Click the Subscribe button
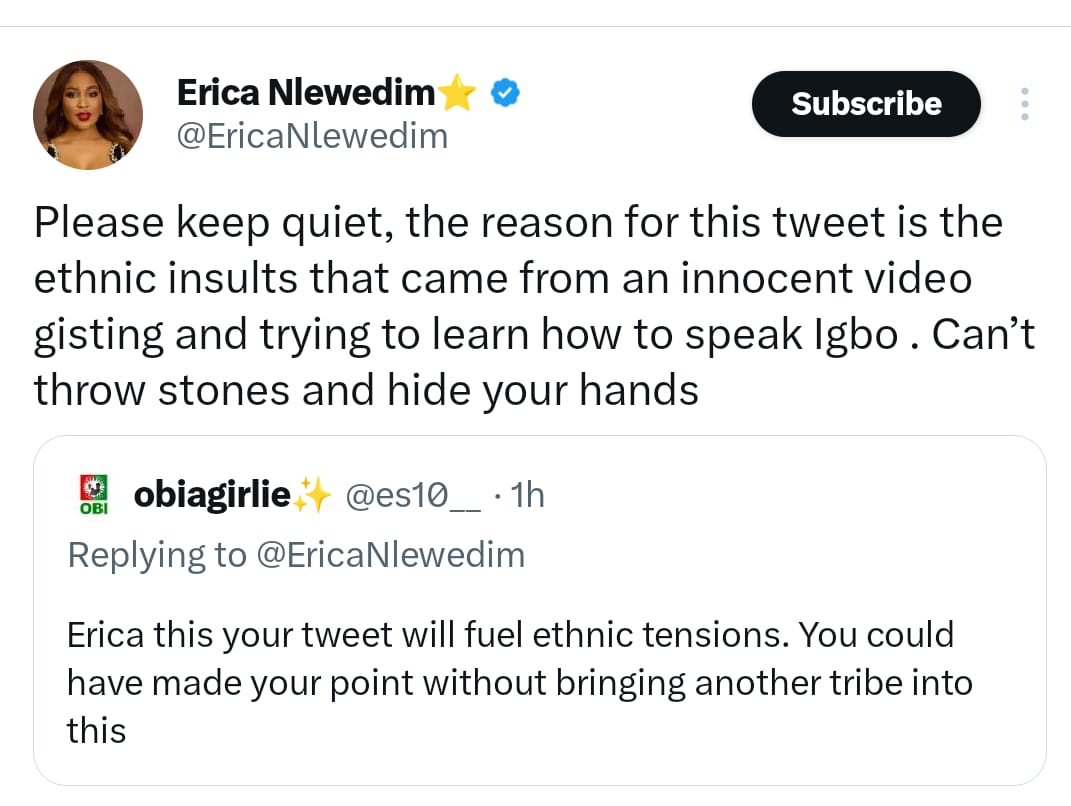Viewport: 1071px width, 806px height. tap(866, 104)
